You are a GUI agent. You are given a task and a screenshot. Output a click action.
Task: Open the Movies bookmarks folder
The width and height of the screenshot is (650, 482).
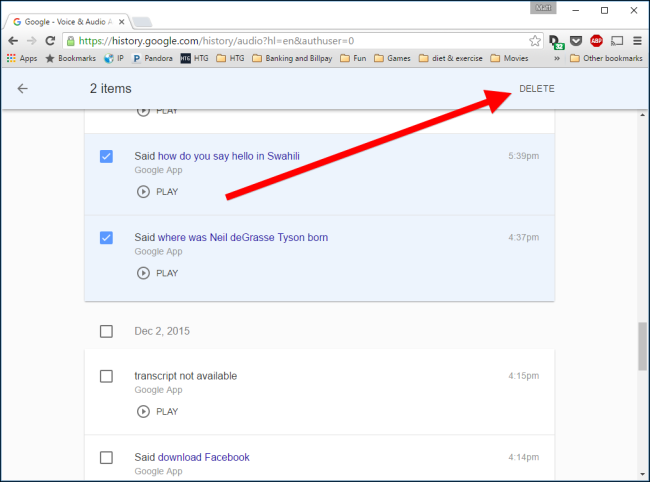[509, 58]
